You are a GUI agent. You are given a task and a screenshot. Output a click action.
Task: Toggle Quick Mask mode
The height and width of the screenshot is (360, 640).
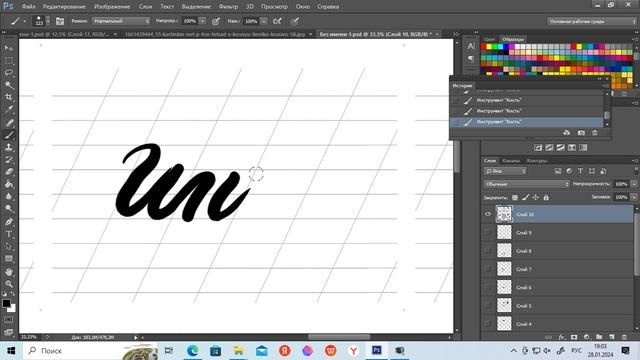(x=9, y=320)
